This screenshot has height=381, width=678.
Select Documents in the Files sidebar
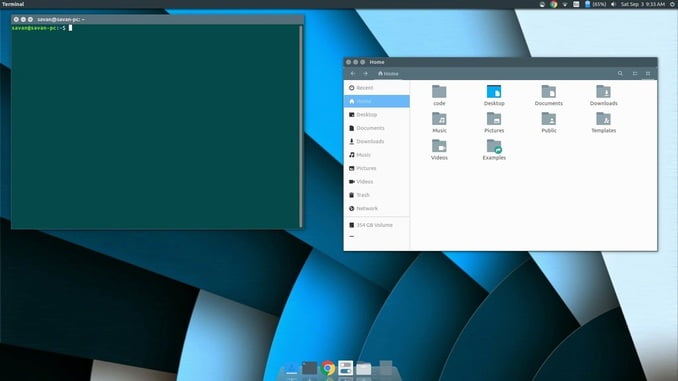click(x=377, y=128)
